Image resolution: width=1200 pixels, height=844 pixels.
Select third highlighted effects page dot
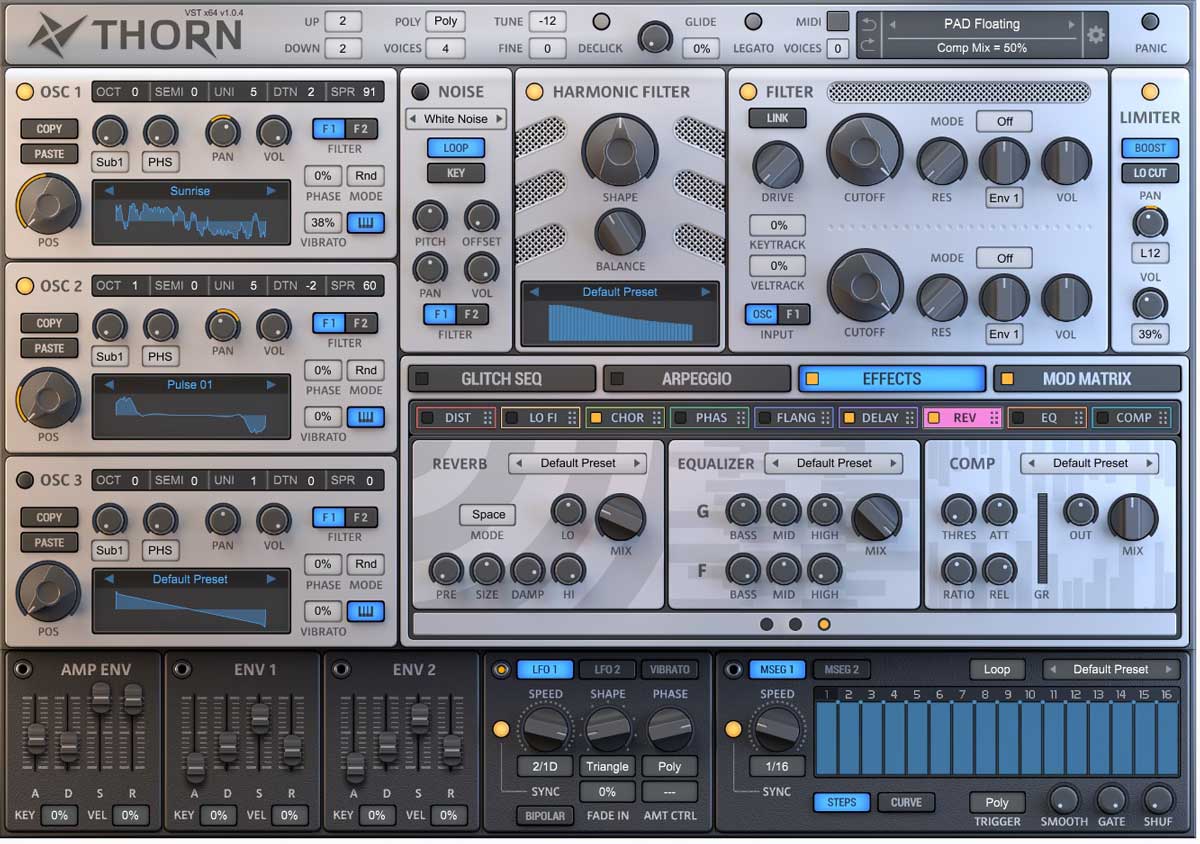coord(824,624)
